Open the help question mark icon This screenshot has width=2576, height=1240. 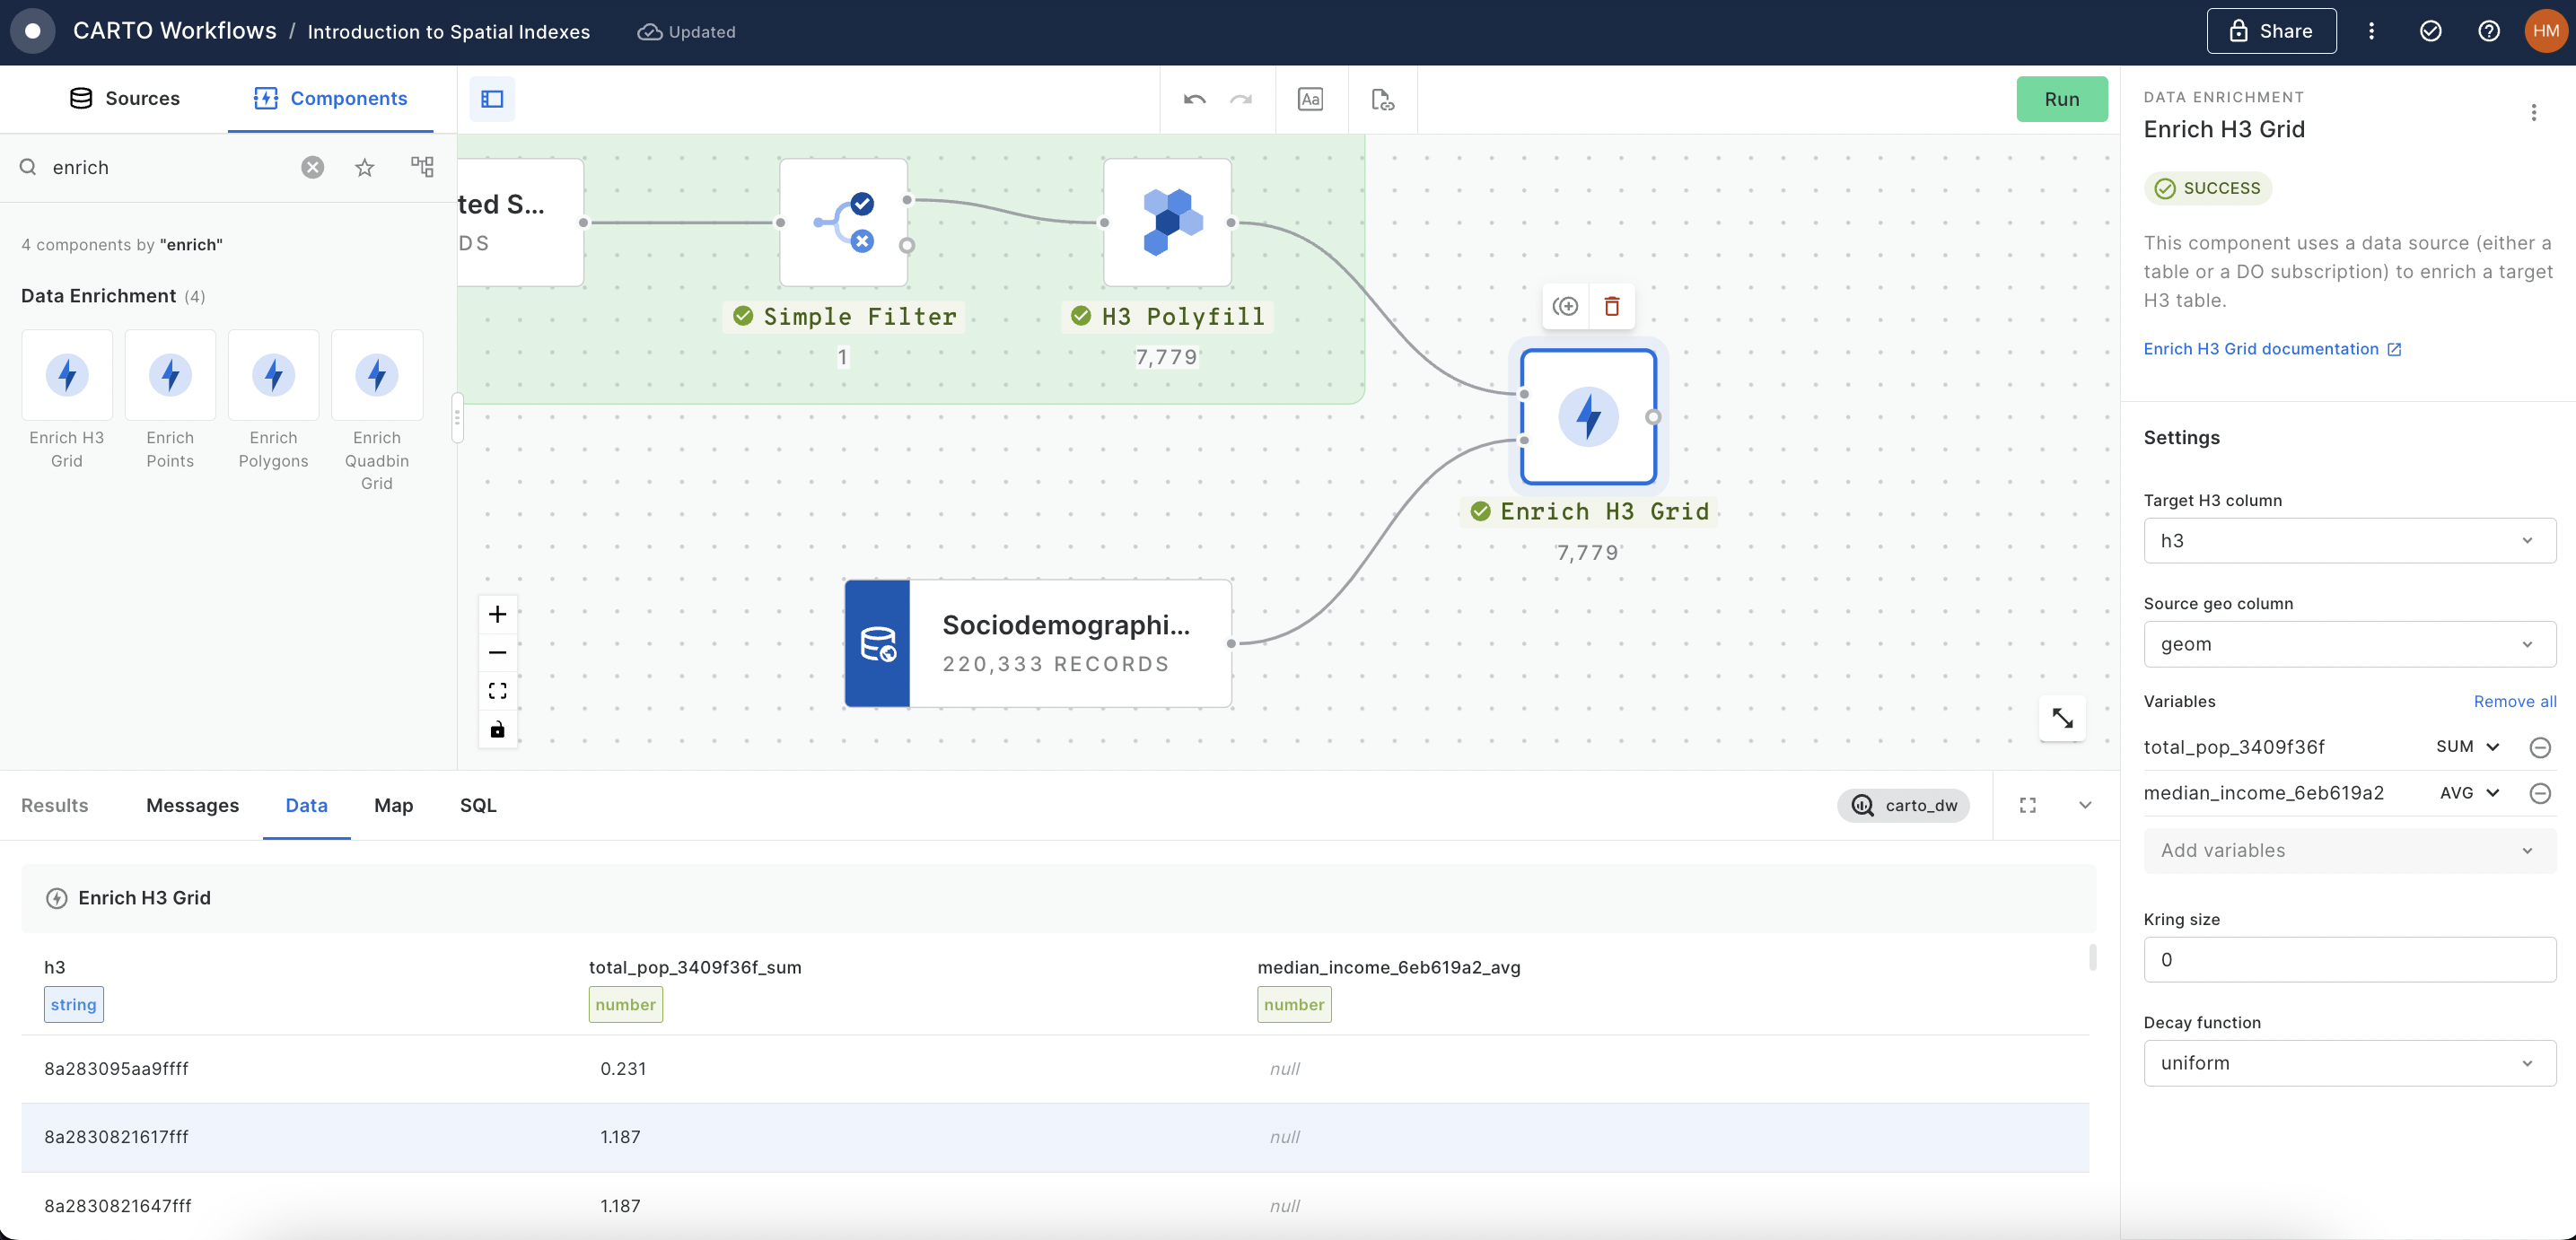coord(2489,31)
